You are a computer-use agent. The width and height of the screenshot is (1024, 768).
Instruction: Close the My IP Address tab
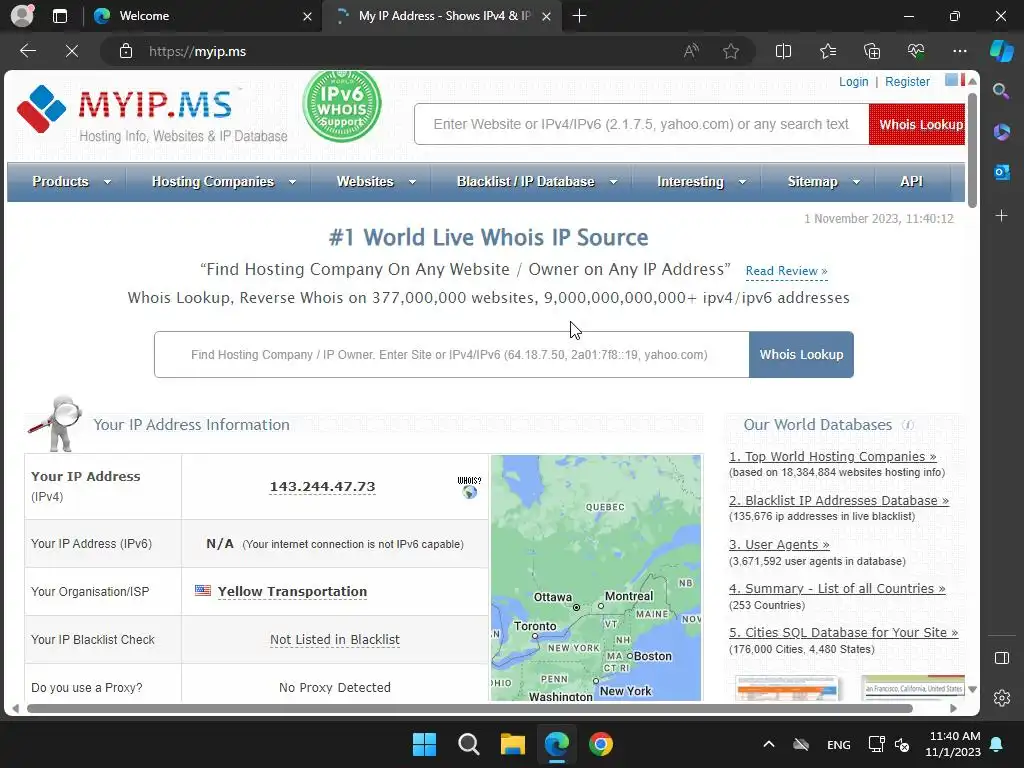(547, 16)
